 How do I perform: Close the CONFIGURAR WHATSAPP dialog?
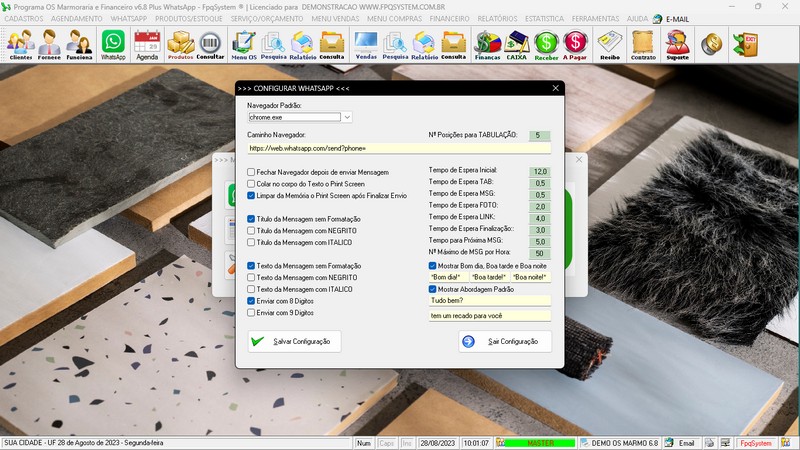[x=556, y=88]
